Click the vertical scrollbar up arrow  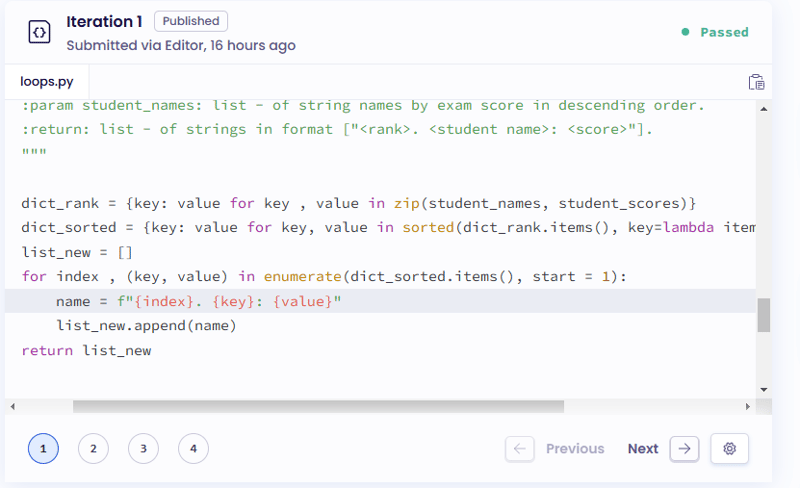[764, 109]
